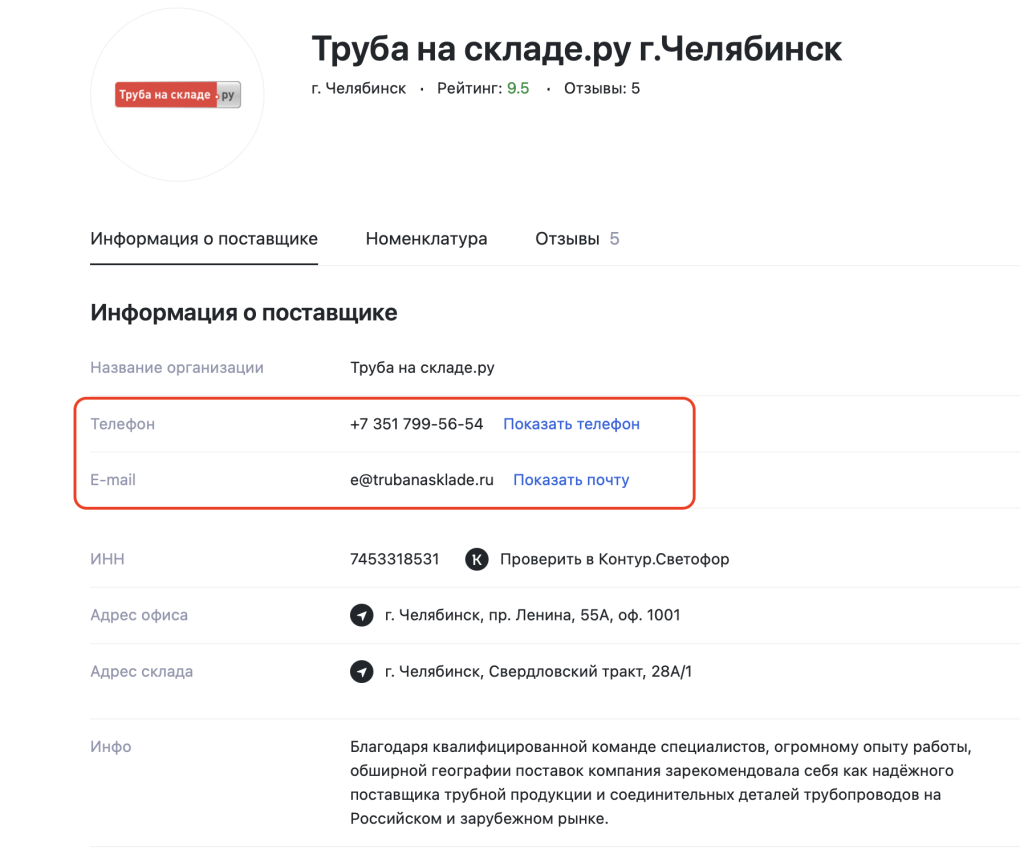Click the phone number +7 351 799-56-54
Viewport: 1024px width, 862px height.
pos(417,424)
